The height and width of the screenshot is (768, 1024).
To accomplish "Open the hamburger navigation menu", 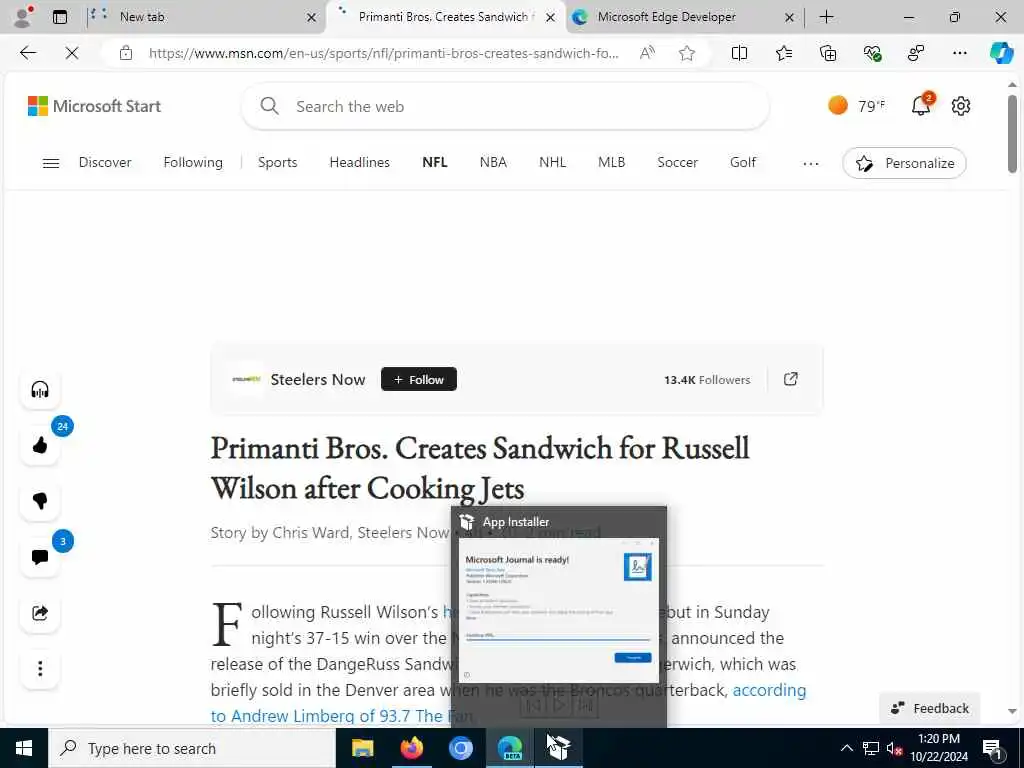I will [51, 163].
